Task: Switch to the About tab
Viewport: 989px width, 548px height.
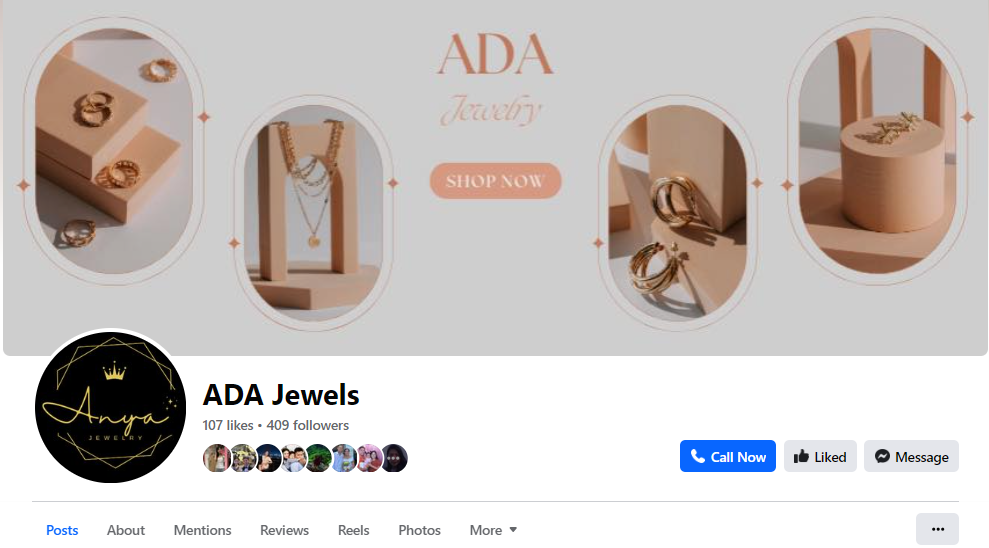Action: [x=126, y=530]
